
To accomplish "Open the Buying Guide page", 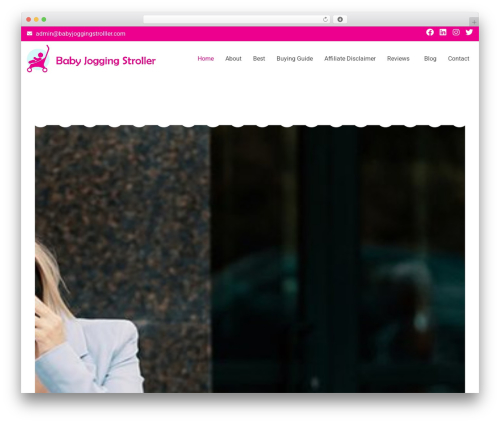I will point(295,59).
